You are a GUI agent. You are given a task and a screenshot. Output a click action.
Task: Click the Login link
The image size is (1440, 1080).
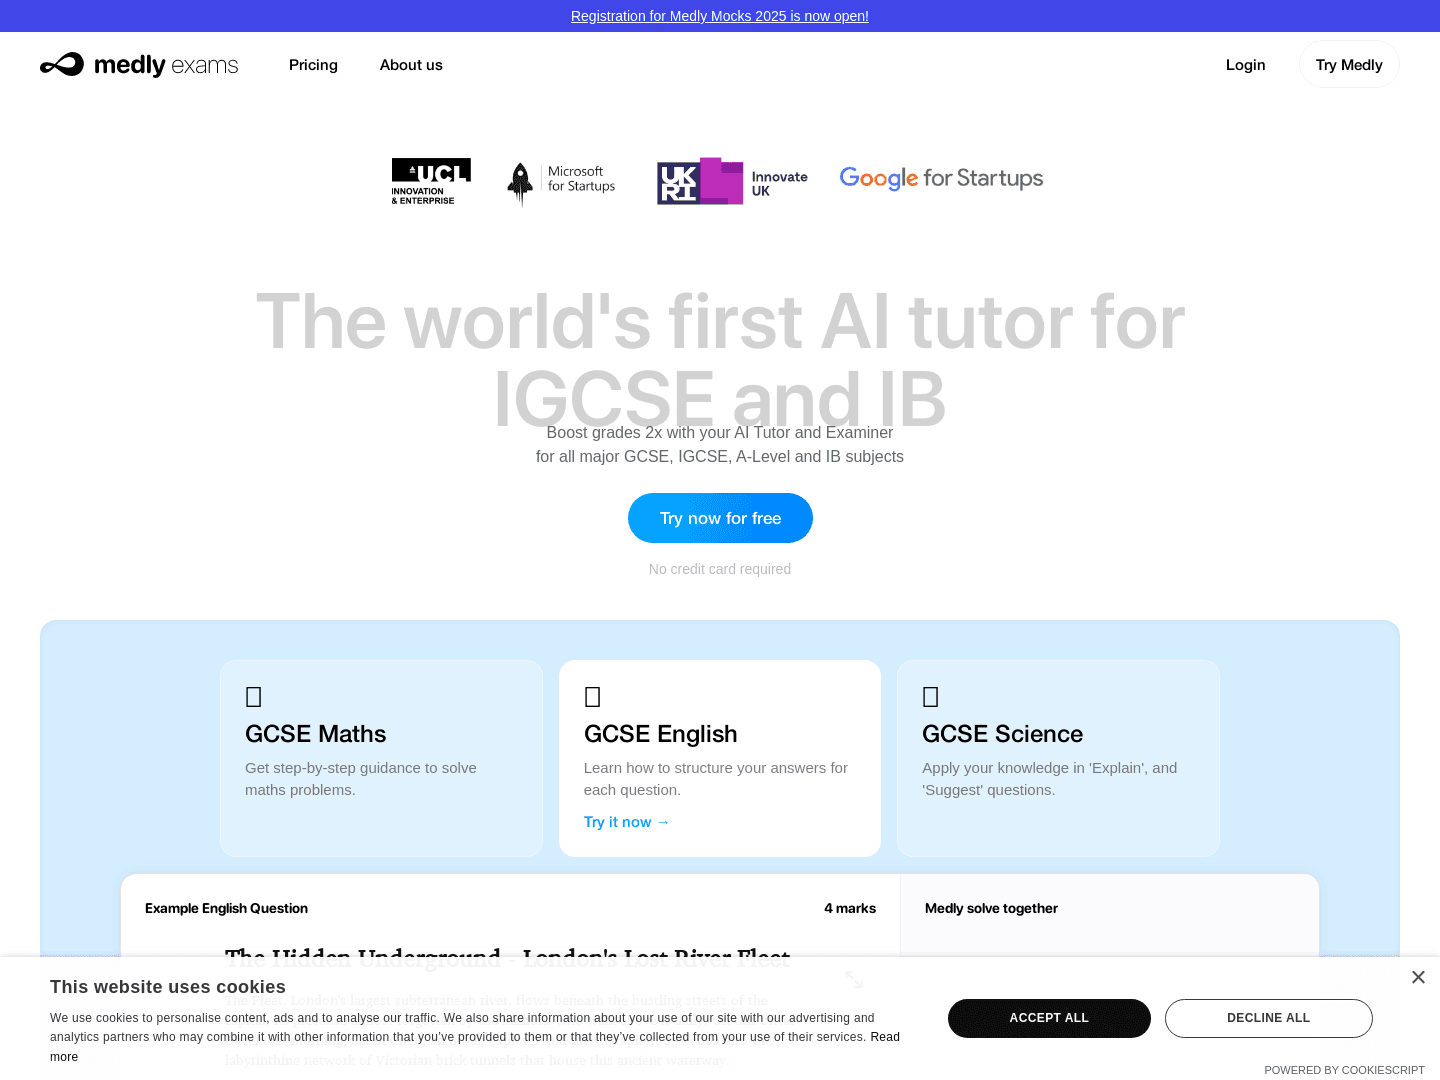1245,64
